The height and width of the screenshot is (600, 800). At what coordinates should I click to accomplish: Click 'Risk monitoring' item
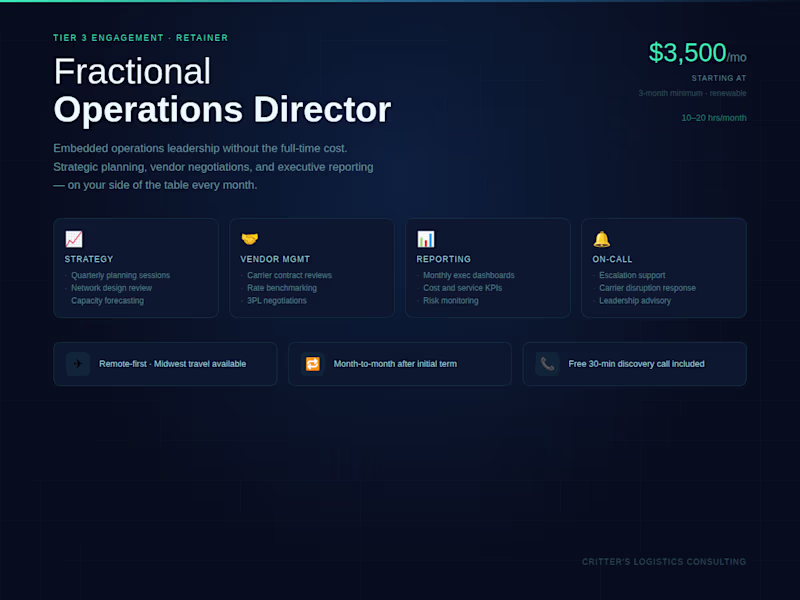(x=451, y=301)
